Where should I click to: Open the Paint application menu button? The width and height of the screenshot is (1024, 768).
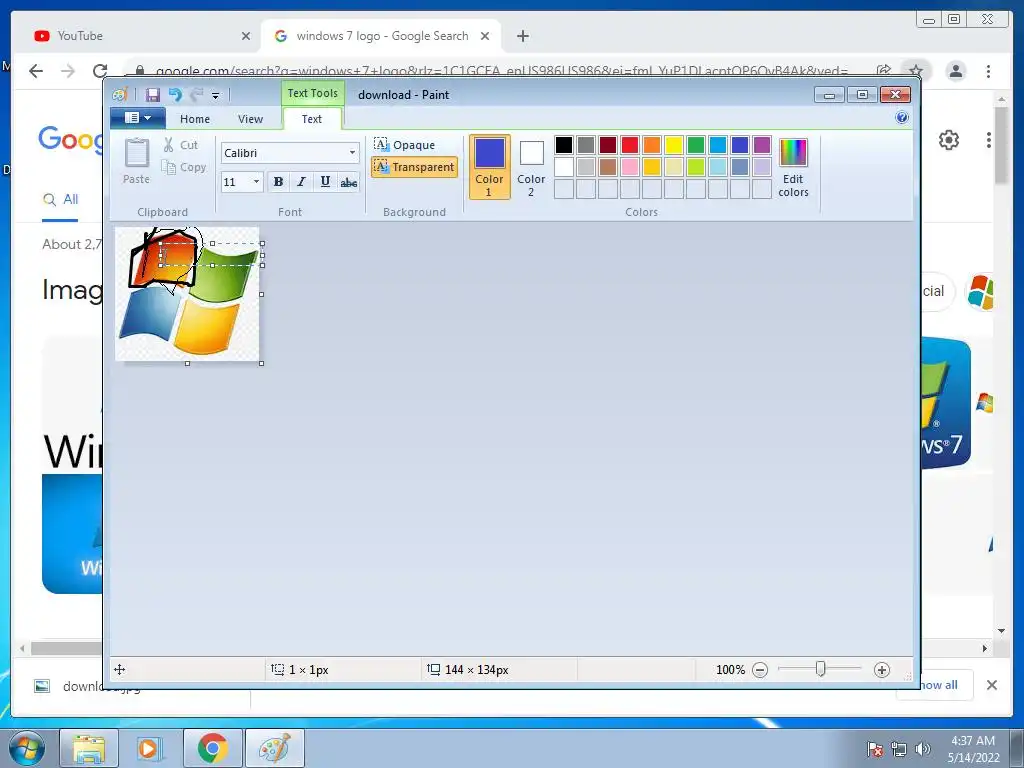138,118
